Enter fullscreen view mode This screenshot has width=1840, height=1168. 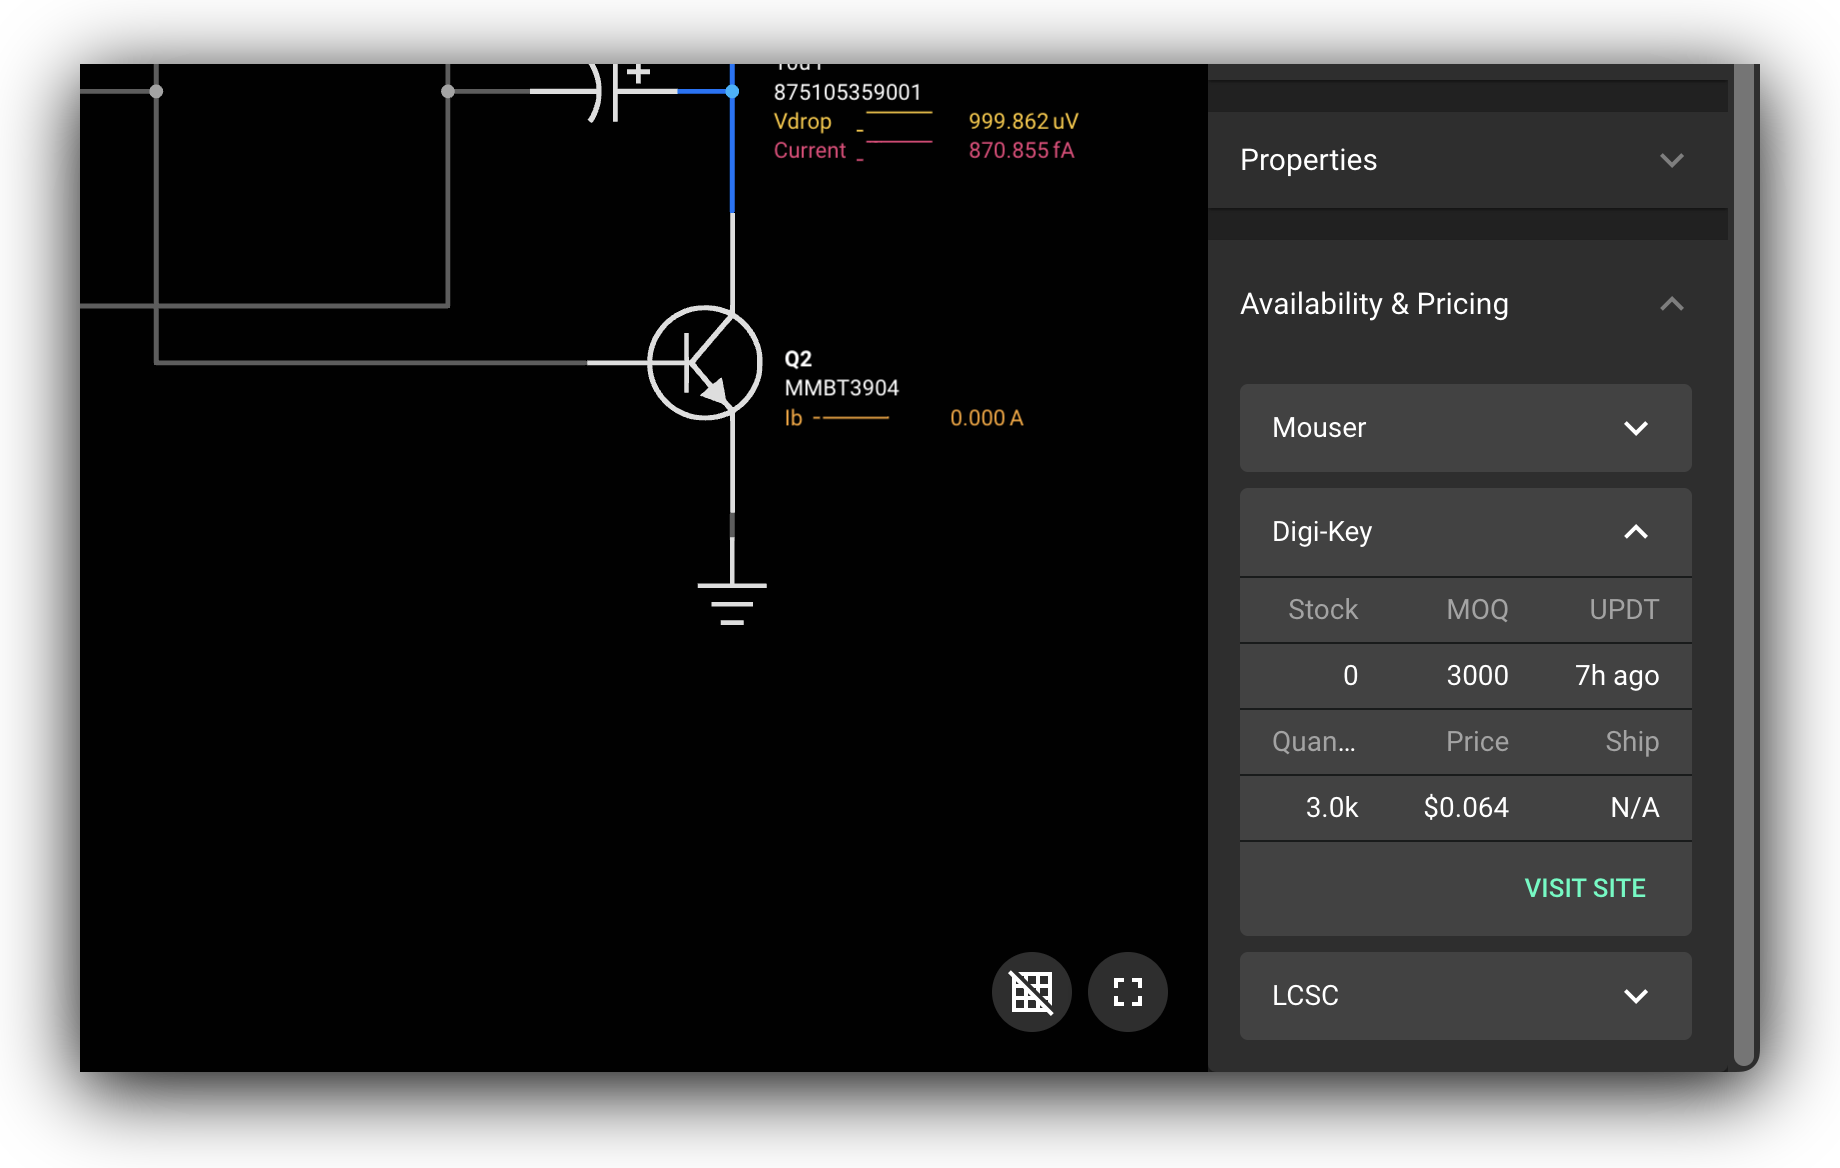(1127, 991)
